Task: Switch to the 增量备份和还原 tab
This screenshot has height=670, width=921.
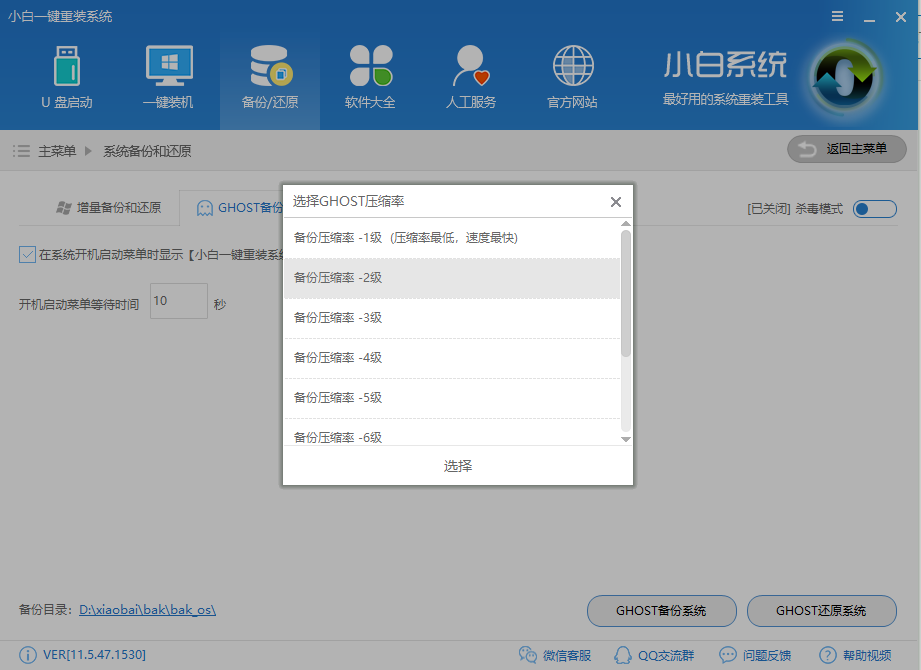Action: 110,208
